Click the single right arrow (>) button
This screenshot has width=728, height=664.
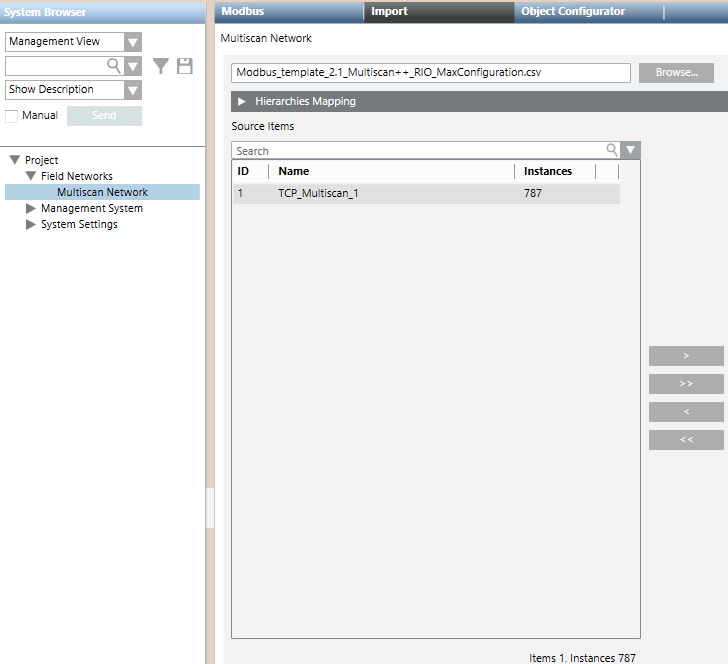point(686,356)
